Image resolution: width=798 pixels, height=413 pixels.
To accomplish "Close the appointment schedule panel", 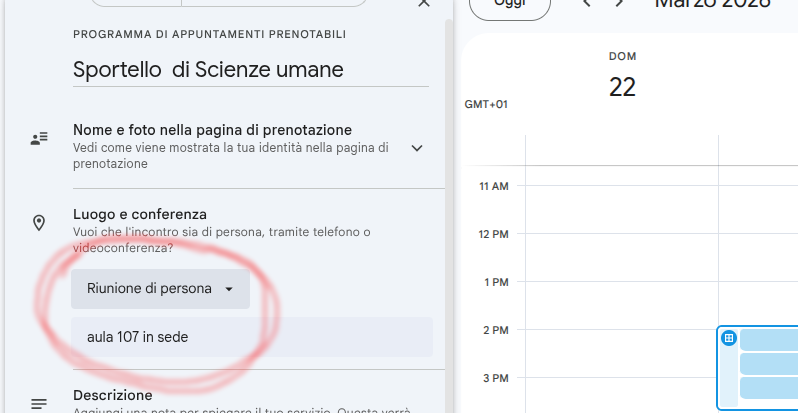I will [x=423, y=3].
